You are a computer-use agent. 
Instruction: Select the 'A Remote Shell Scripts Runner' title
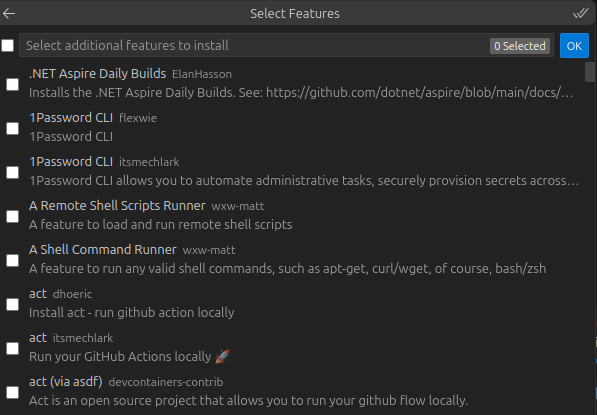pos(117,206)
